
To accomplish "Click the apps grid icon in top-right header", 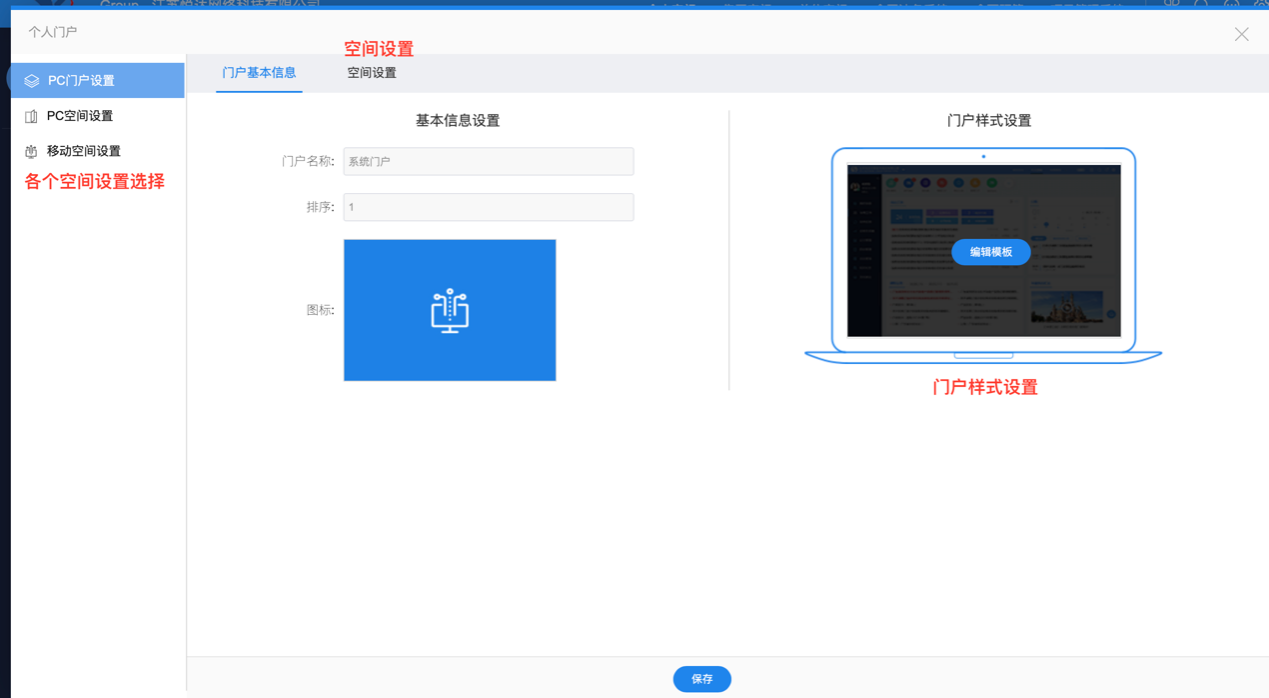I will [1171, 4].
